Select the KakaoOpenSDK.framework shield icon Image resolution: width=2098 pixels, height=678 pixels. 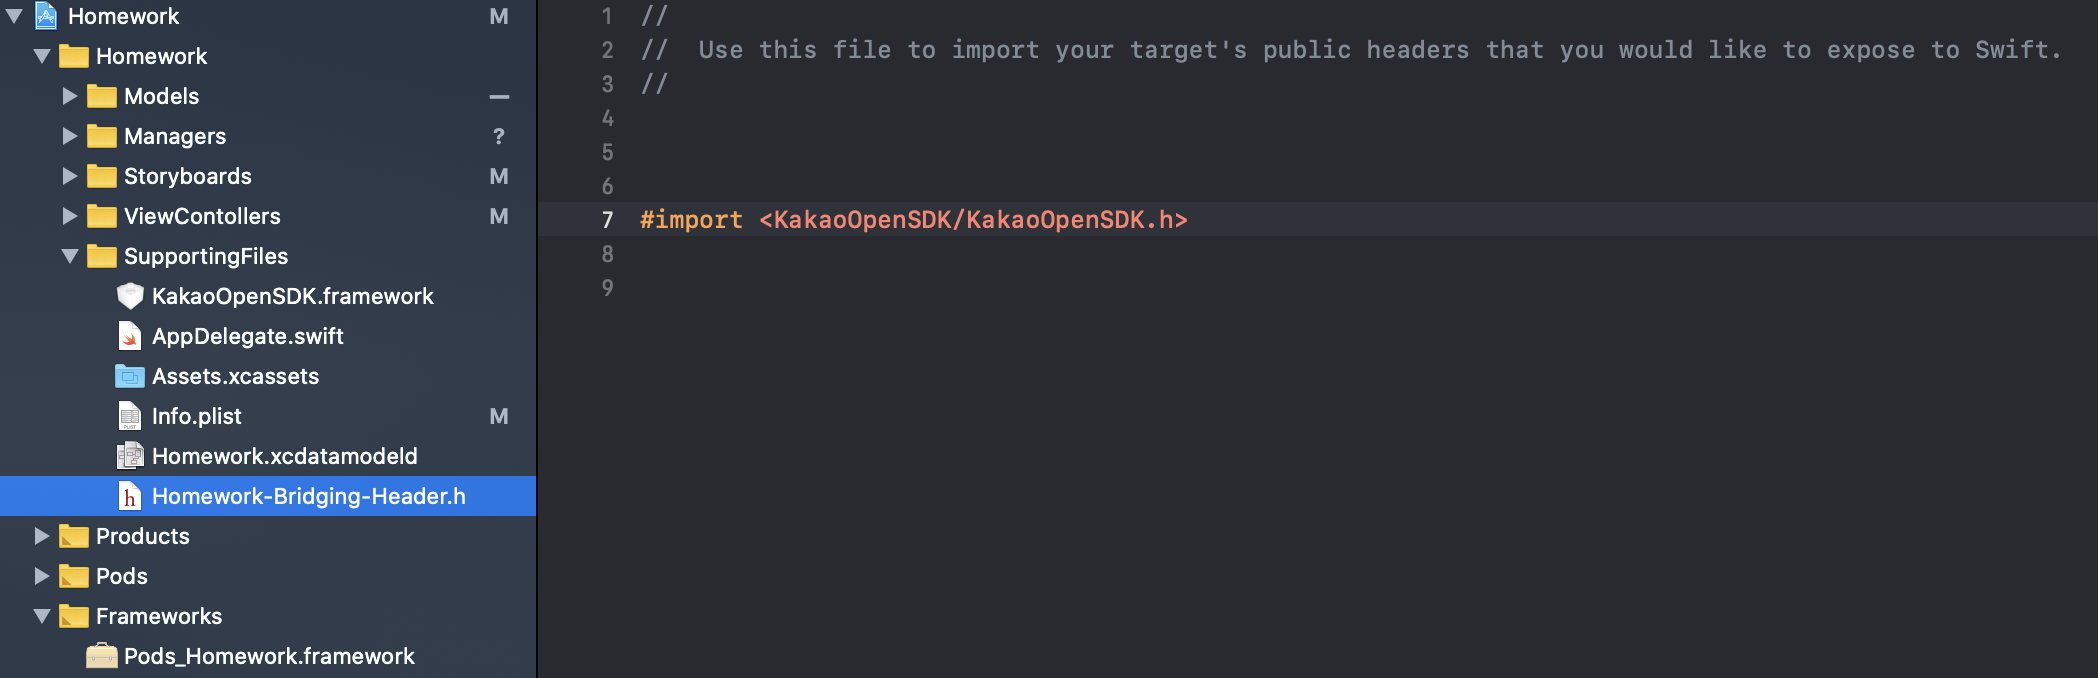[130, 296]
